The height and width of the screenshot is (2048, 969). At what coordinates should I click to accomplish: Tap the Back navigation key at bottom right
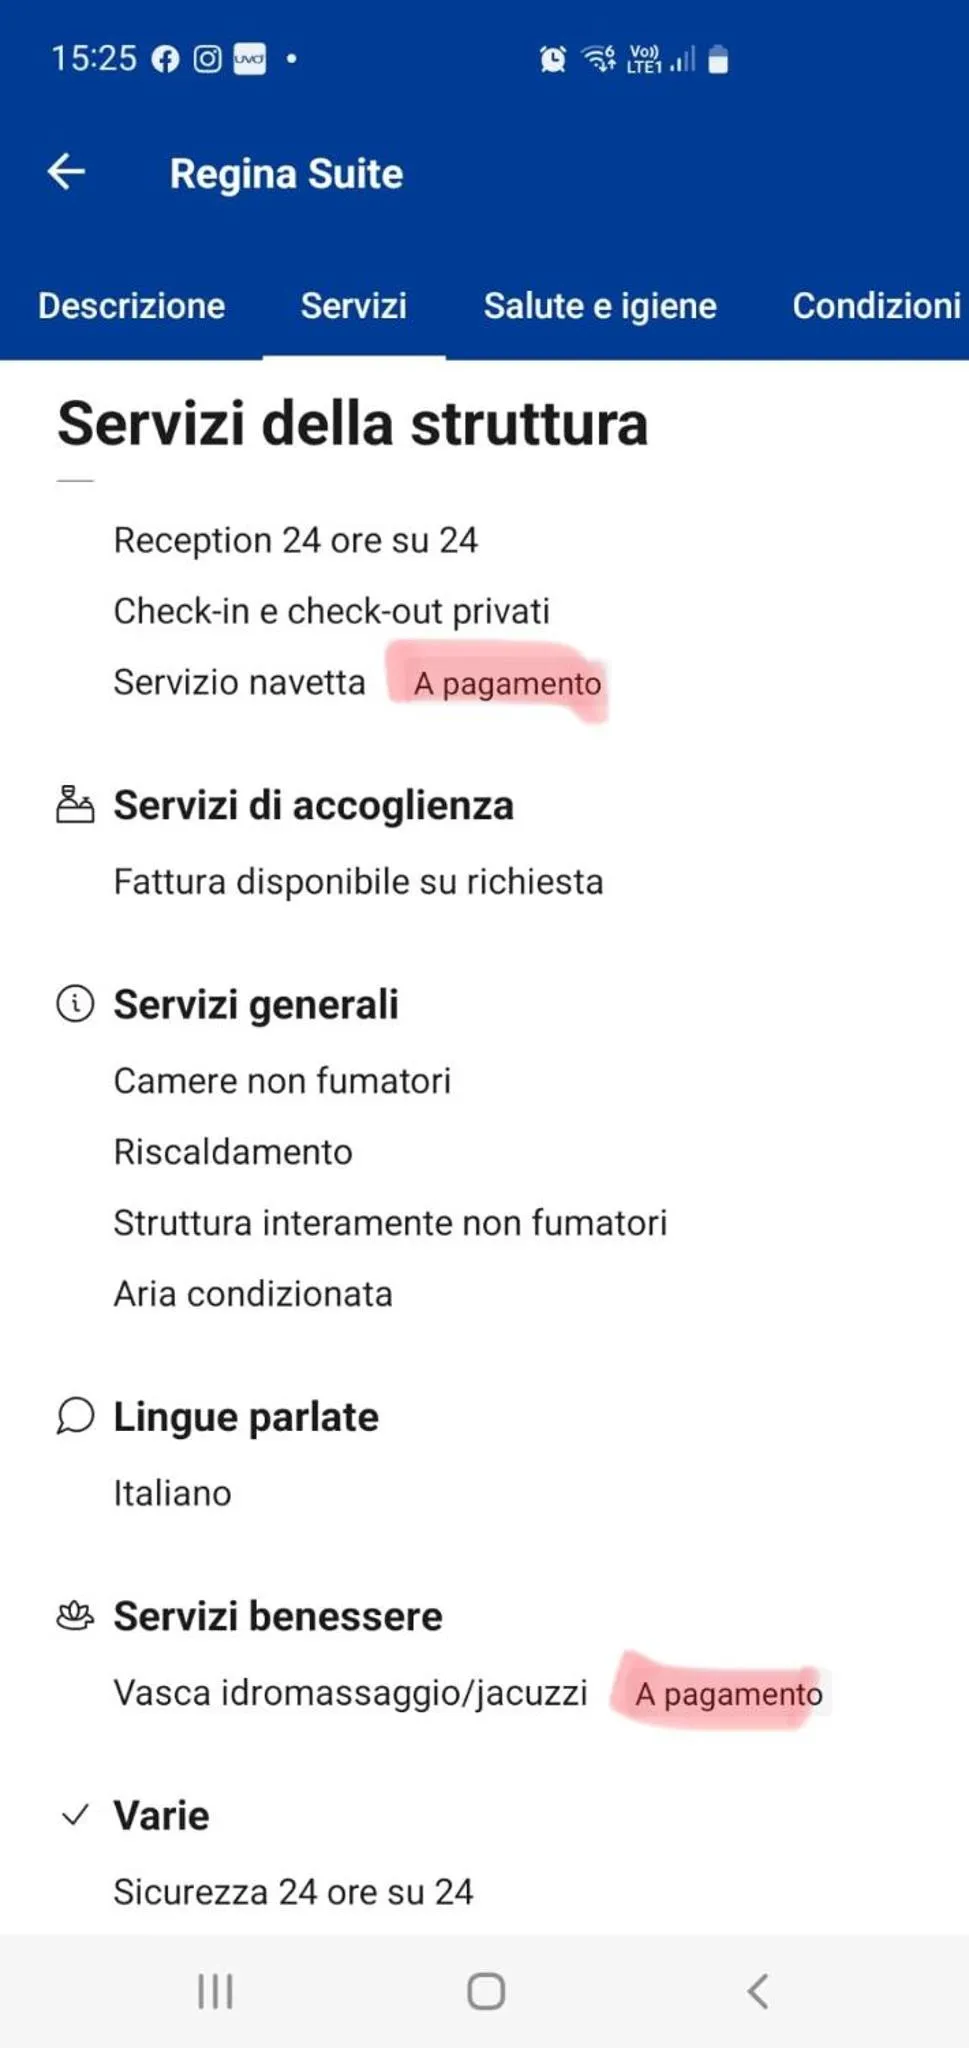point(755,1991)
